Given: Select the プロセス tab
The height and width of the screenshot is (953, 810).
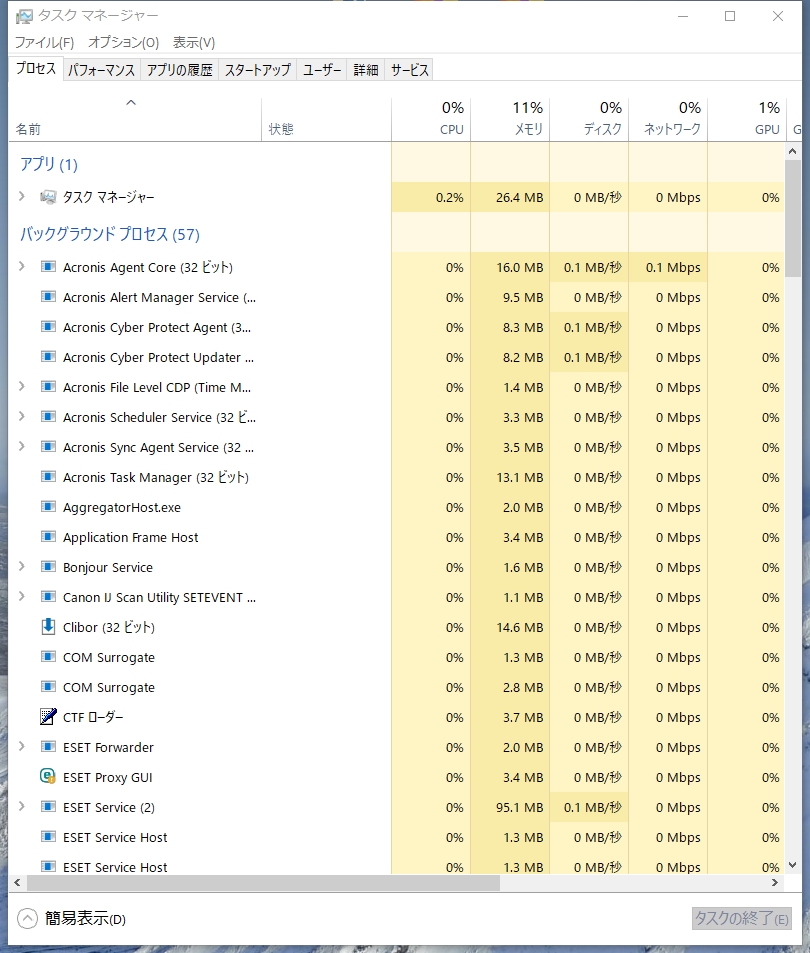Looking at the screenshot, I should point(36,69).
